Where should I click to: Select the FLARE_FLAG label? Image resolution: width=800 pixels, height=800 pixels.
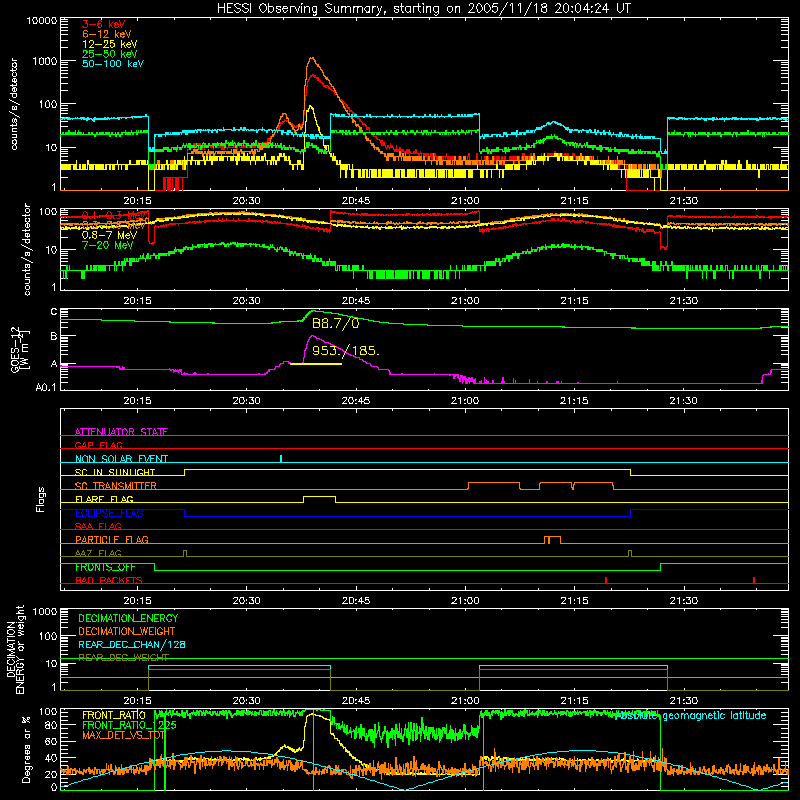pos(104,499)
